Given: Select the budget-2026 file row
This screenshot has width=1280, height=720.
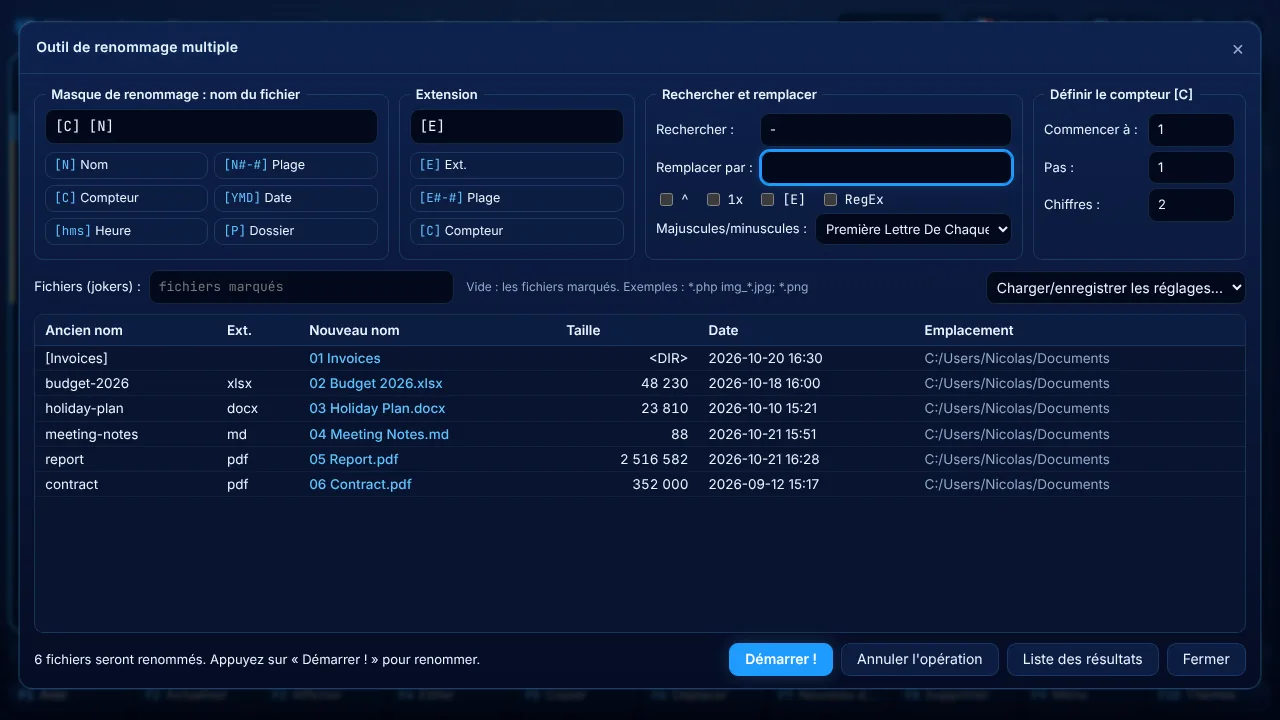Looking at the screenshot, I should tap(640, 384).
